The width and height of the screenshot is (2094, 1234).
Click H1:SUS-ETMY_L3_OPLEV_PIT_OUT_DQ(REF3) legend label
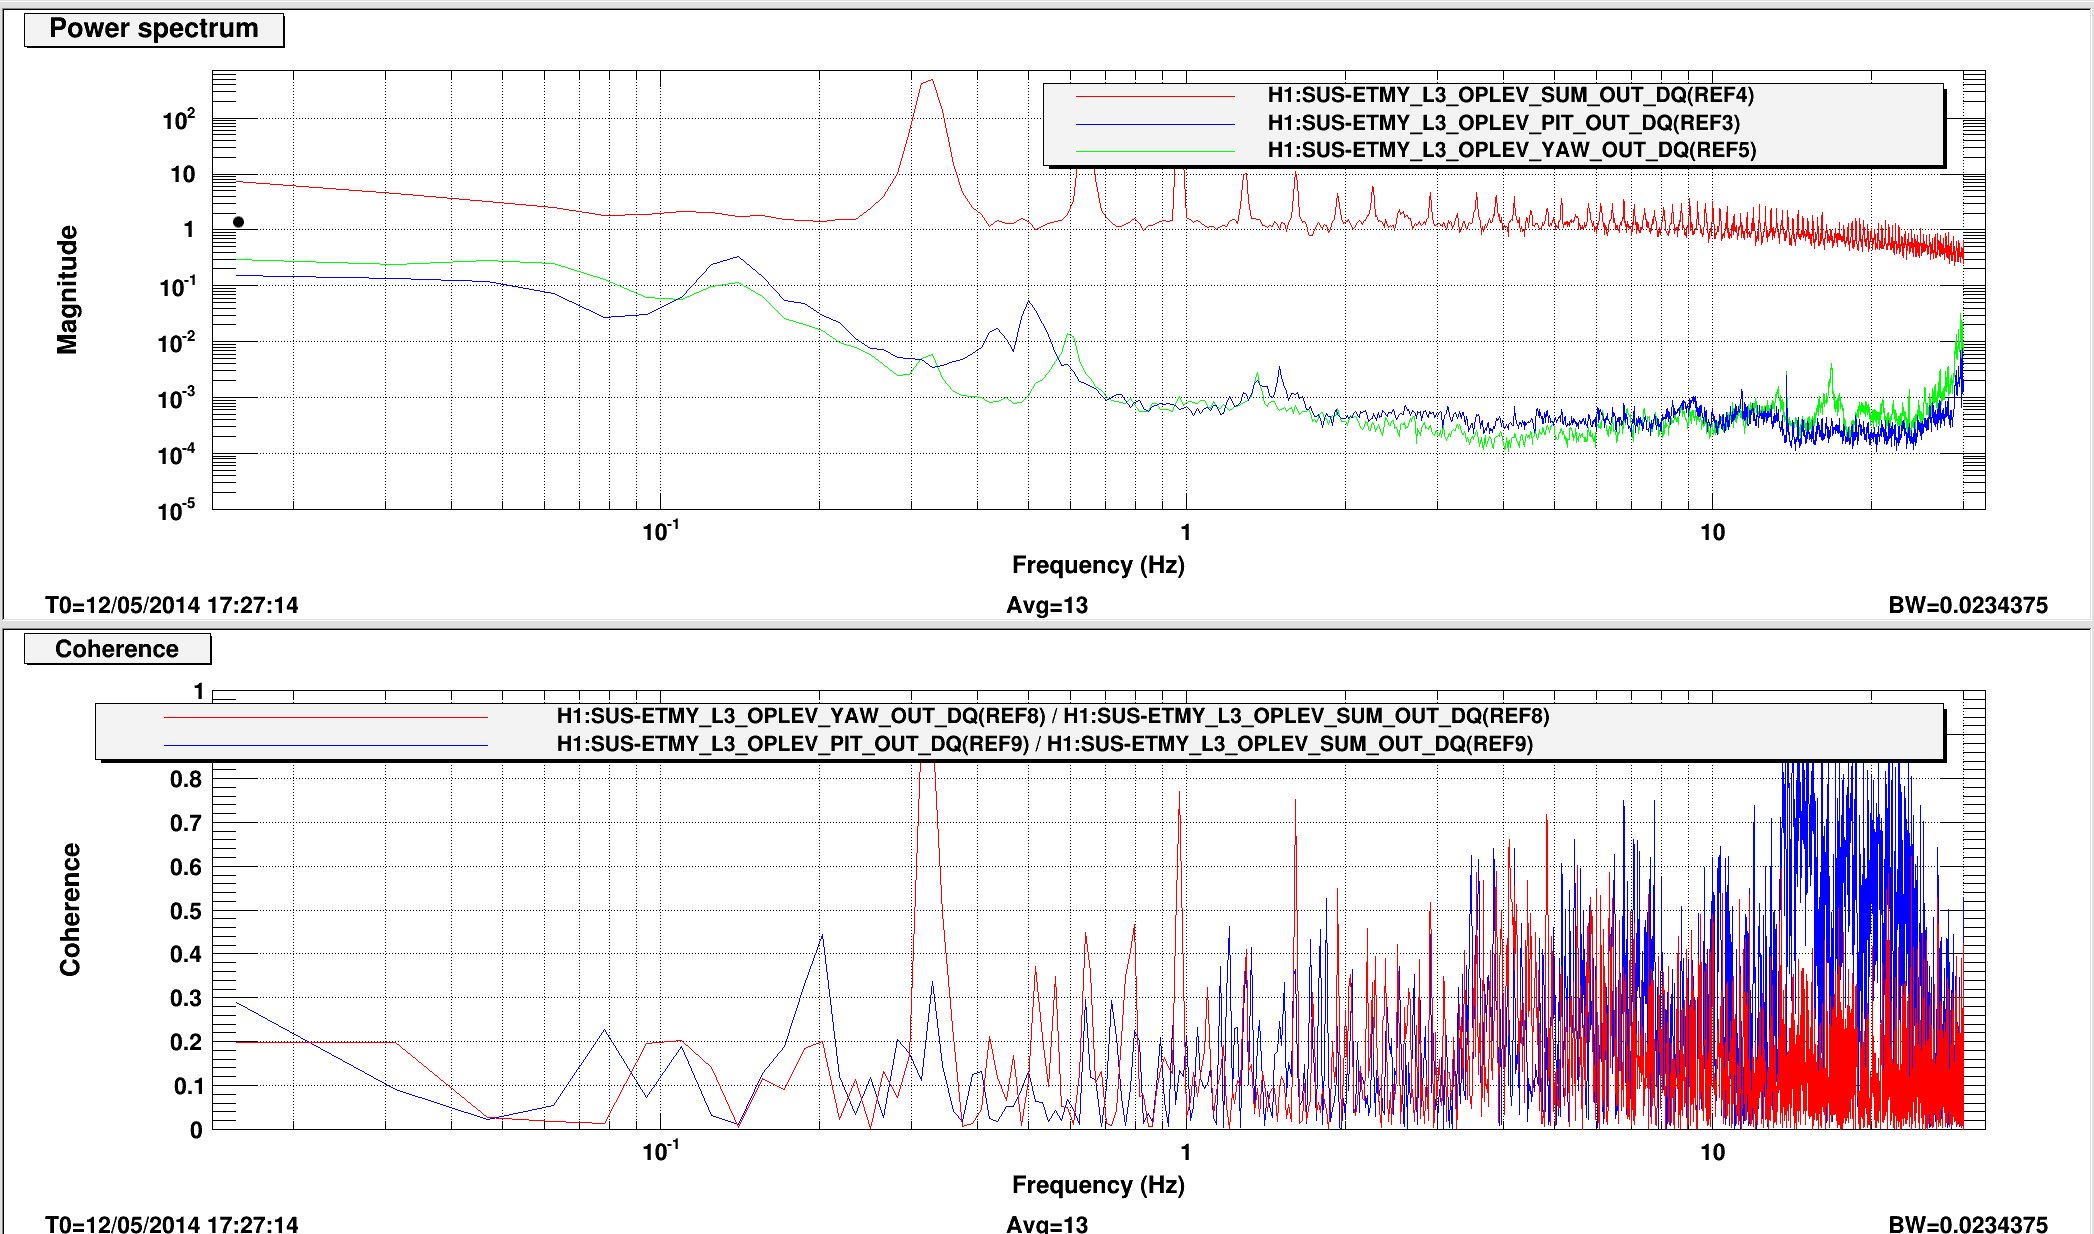[x=1504, y=123]
